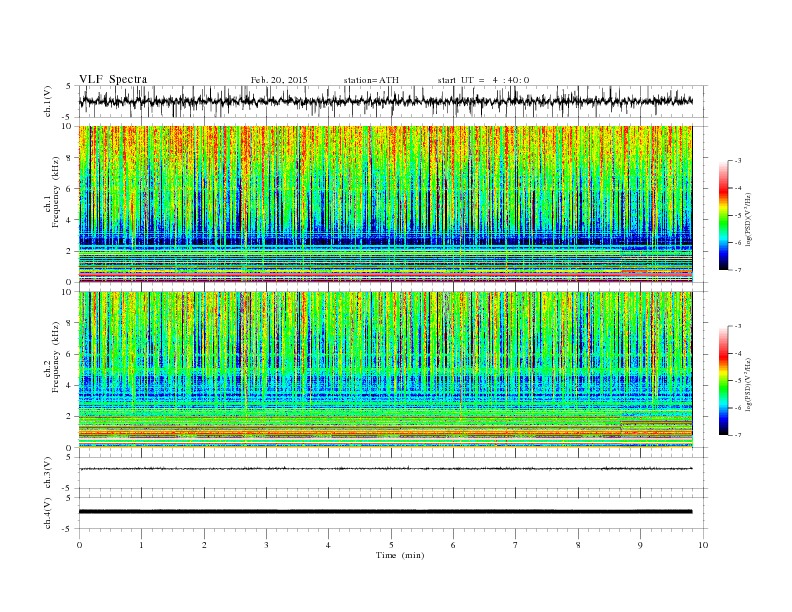
Task: Click time axis tick label "8"
Action: pos(578,545)
